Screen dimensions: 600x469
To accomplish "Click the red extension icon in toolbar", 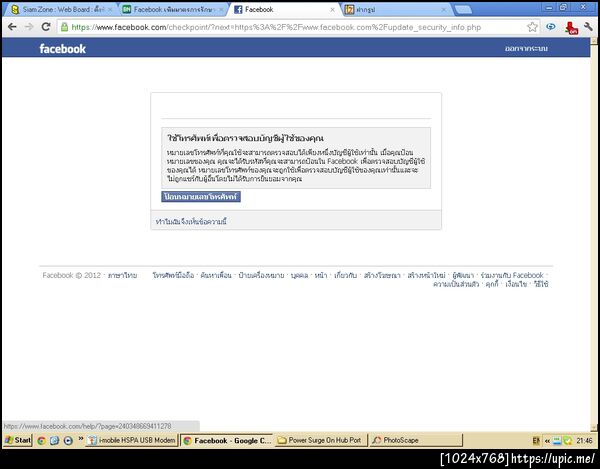I will (x=571, y=28).
